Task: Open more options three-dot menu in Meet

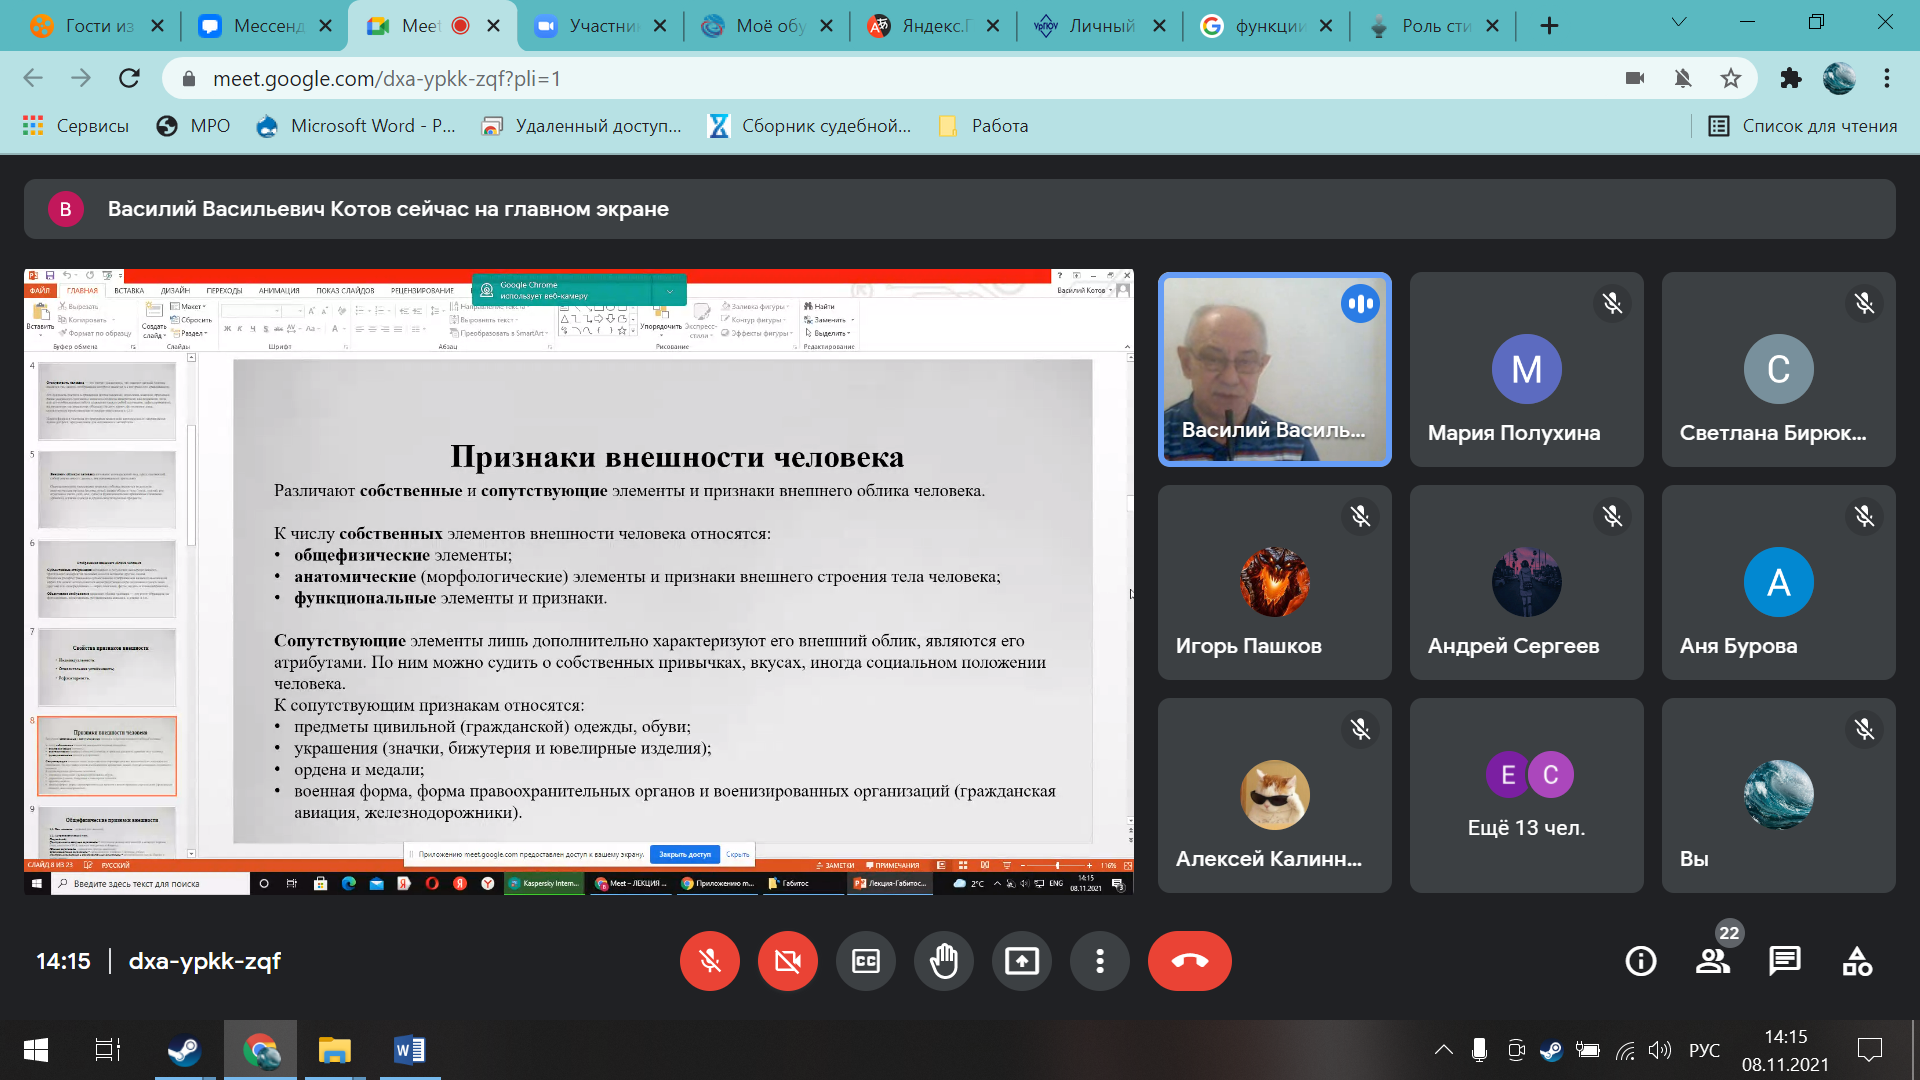Action: point(1100,961)
